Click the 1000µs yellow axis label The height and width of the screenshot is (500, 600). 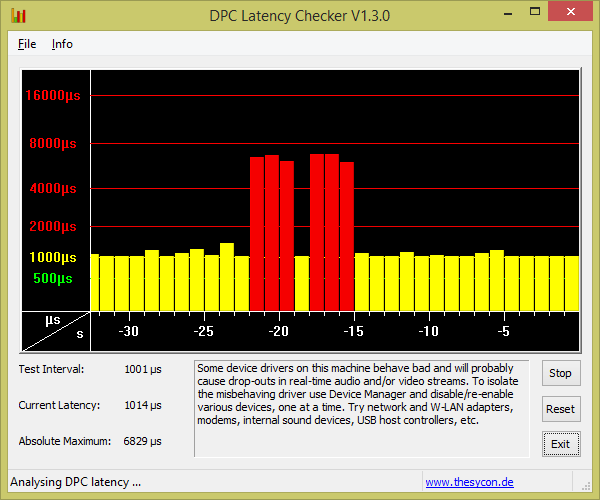pyautogui.click(x=53, y=257)
